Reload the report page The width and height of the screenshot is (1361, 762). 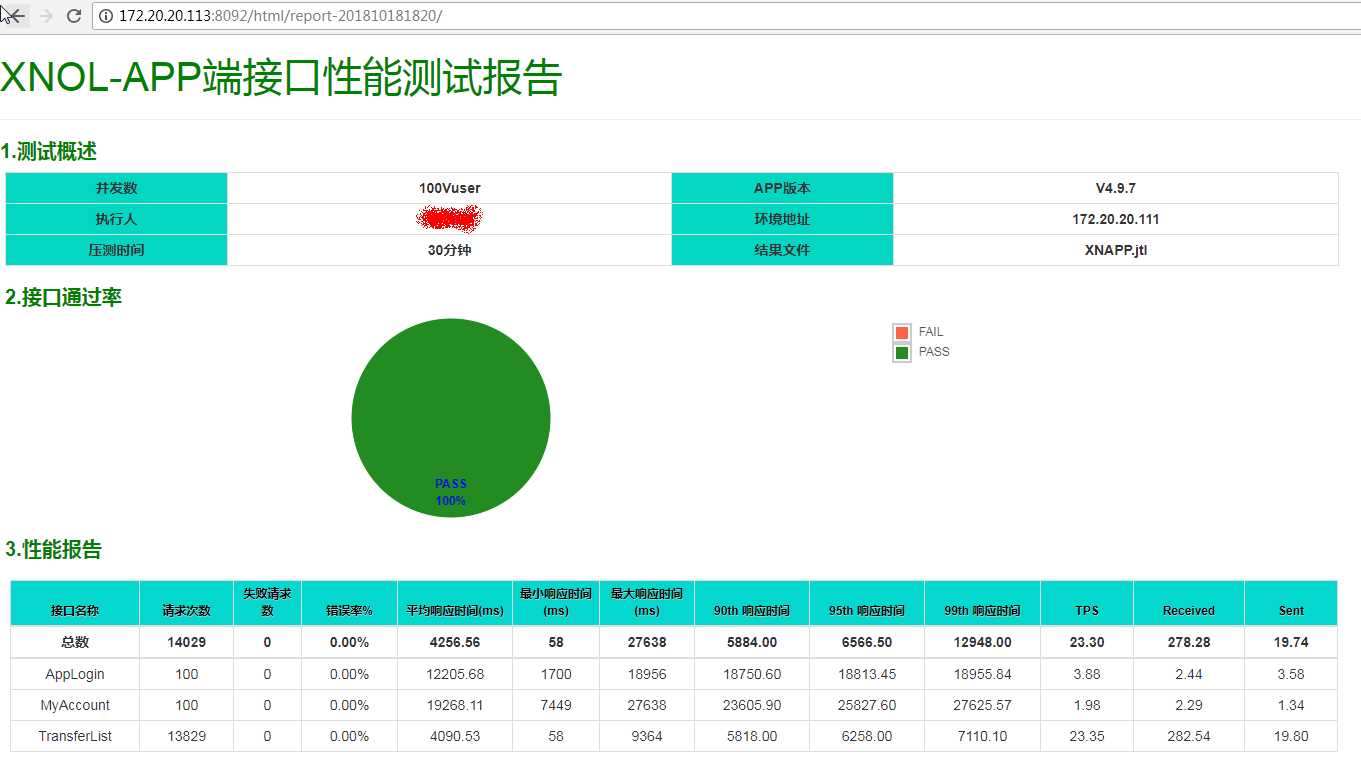point(73,16)
